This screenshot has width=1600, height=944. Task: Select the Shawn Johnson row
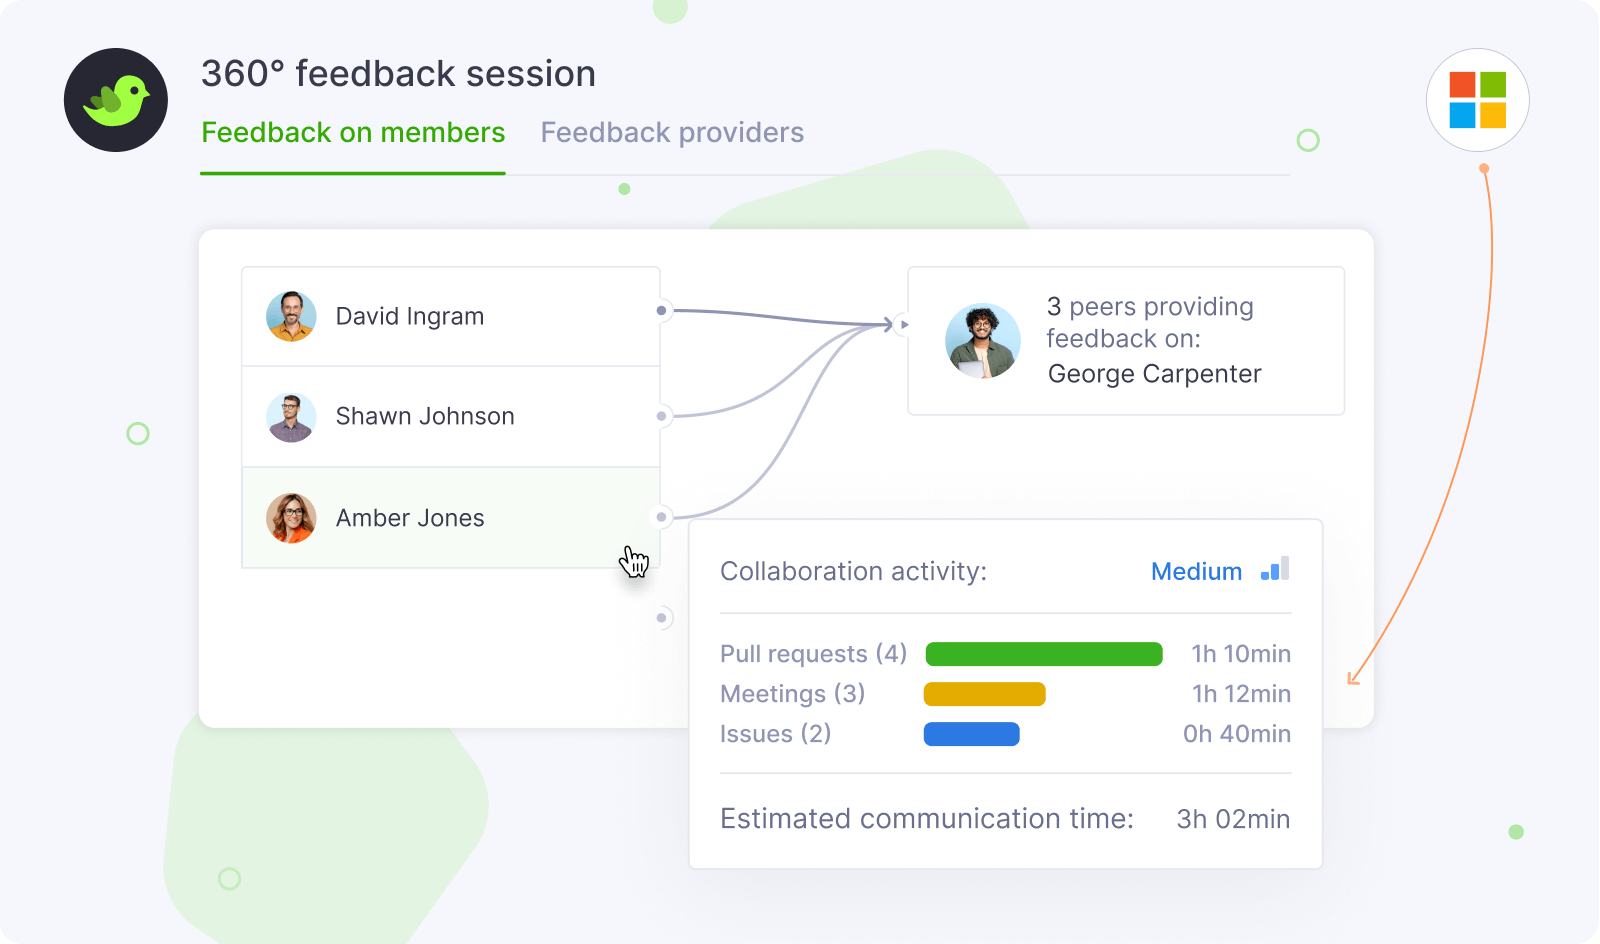pyautogui.click(x=450, y=417)
